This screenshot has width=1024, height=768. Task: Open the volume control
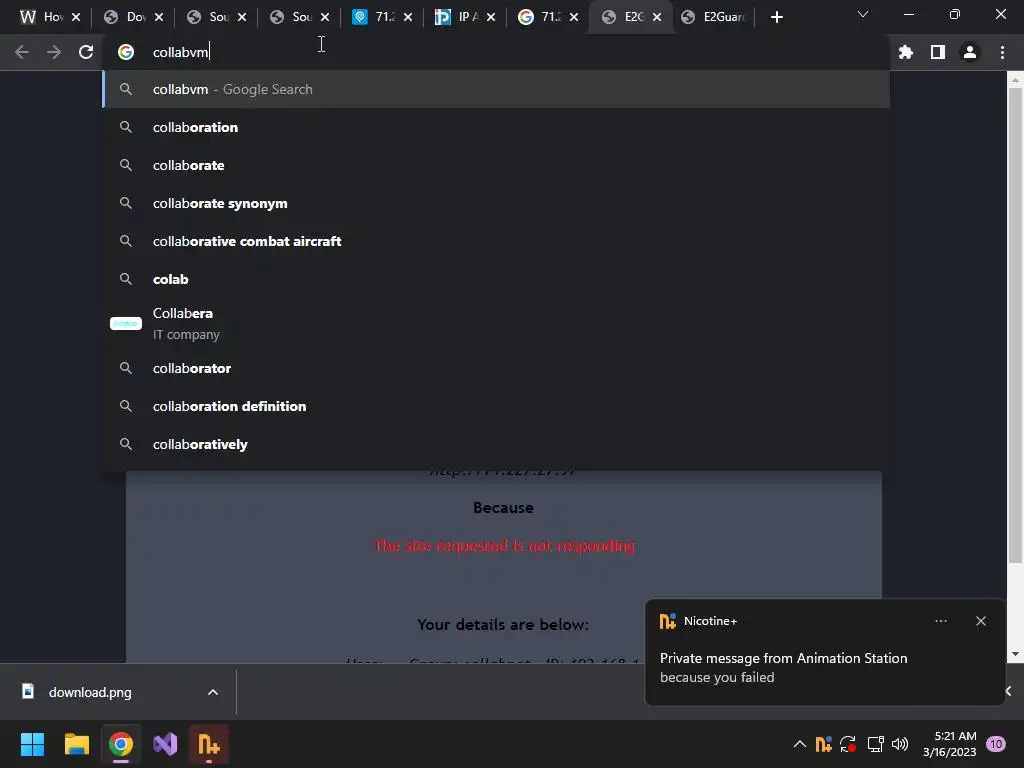900,744
